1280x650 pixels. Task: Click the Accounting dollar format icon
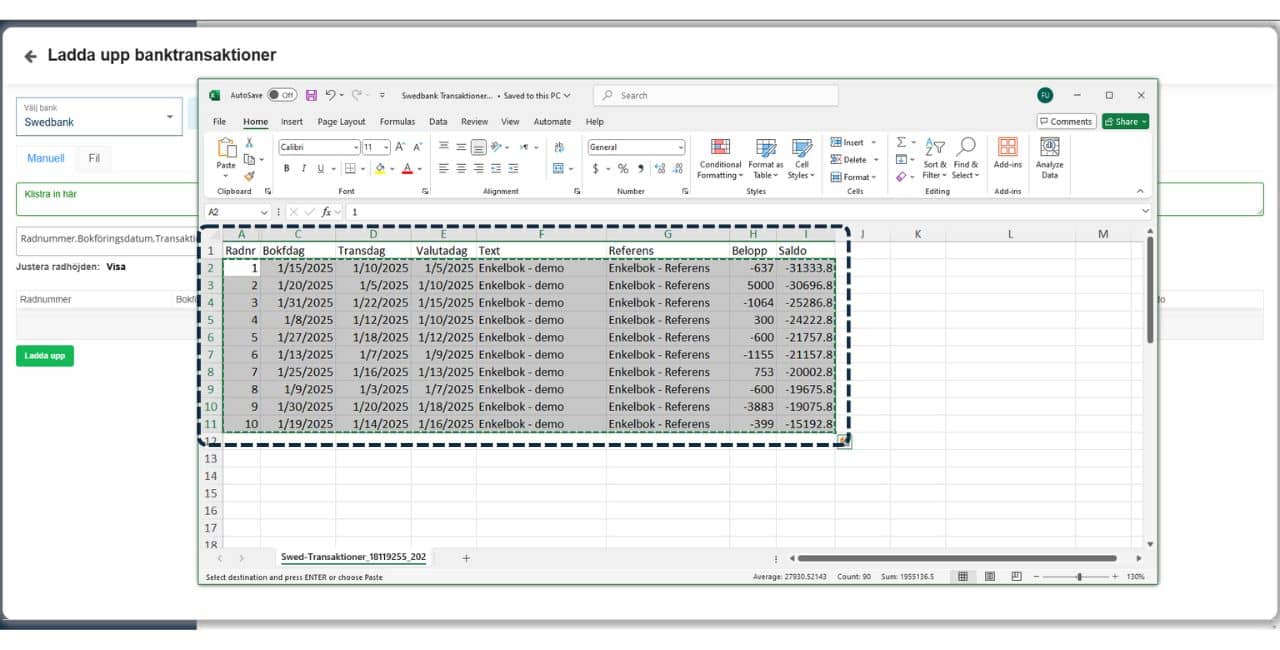click(x=595, y=168)
